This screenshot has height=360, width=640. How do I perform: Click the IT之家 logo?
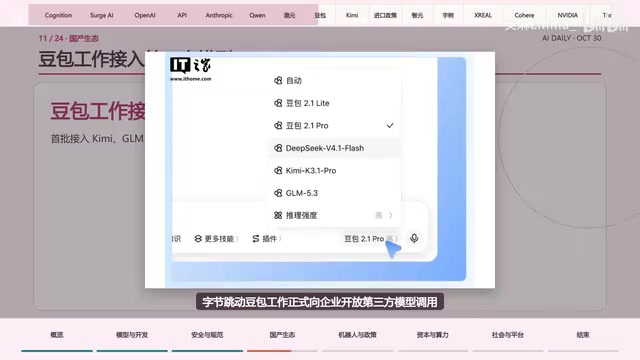coord(191,65)
